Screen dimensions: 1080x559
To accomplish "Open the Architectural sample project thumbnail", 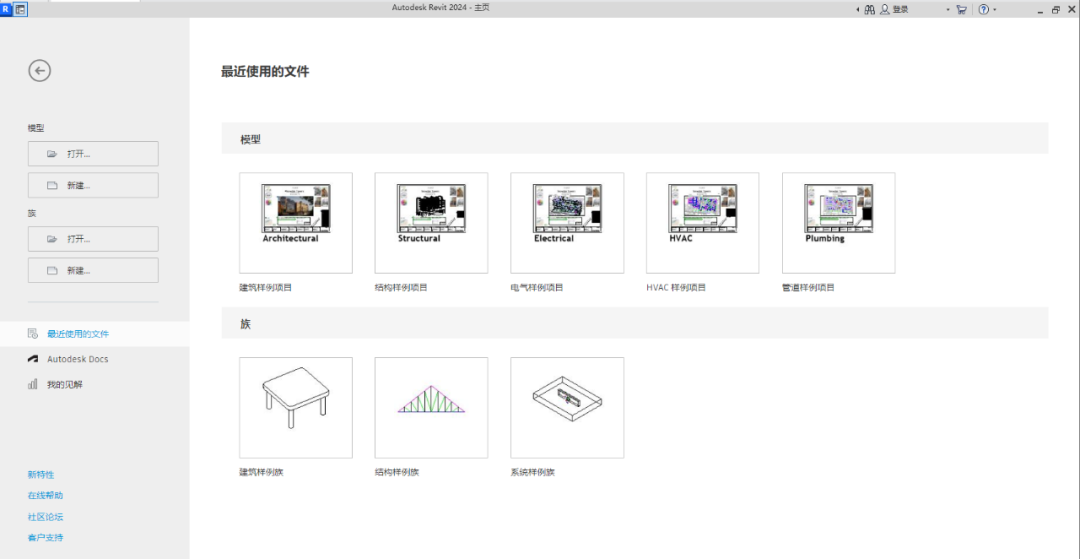I will pyautogui.click(x=295, y=222).
